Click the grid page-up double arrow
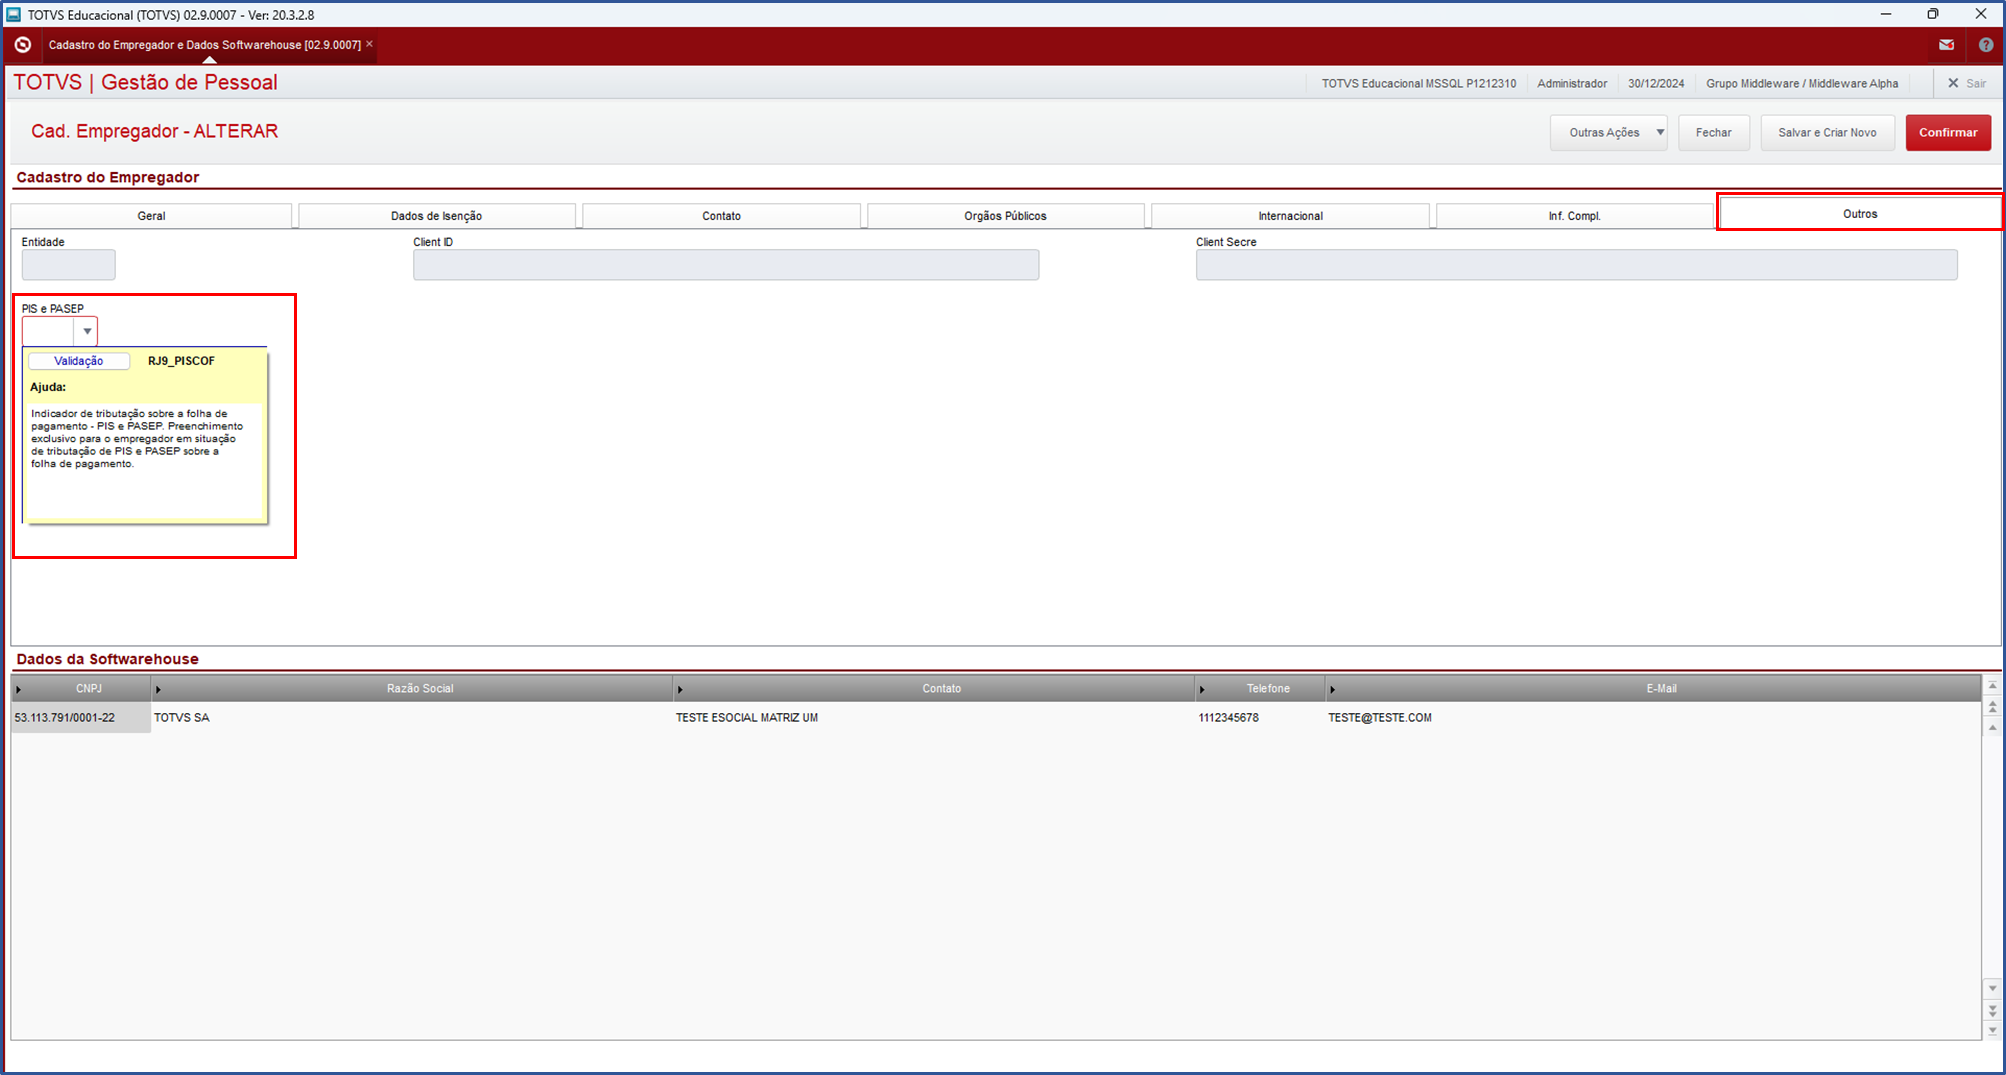Image resolution: width=2006 pixels, height=1075 pixels. tap(1992, 706)
